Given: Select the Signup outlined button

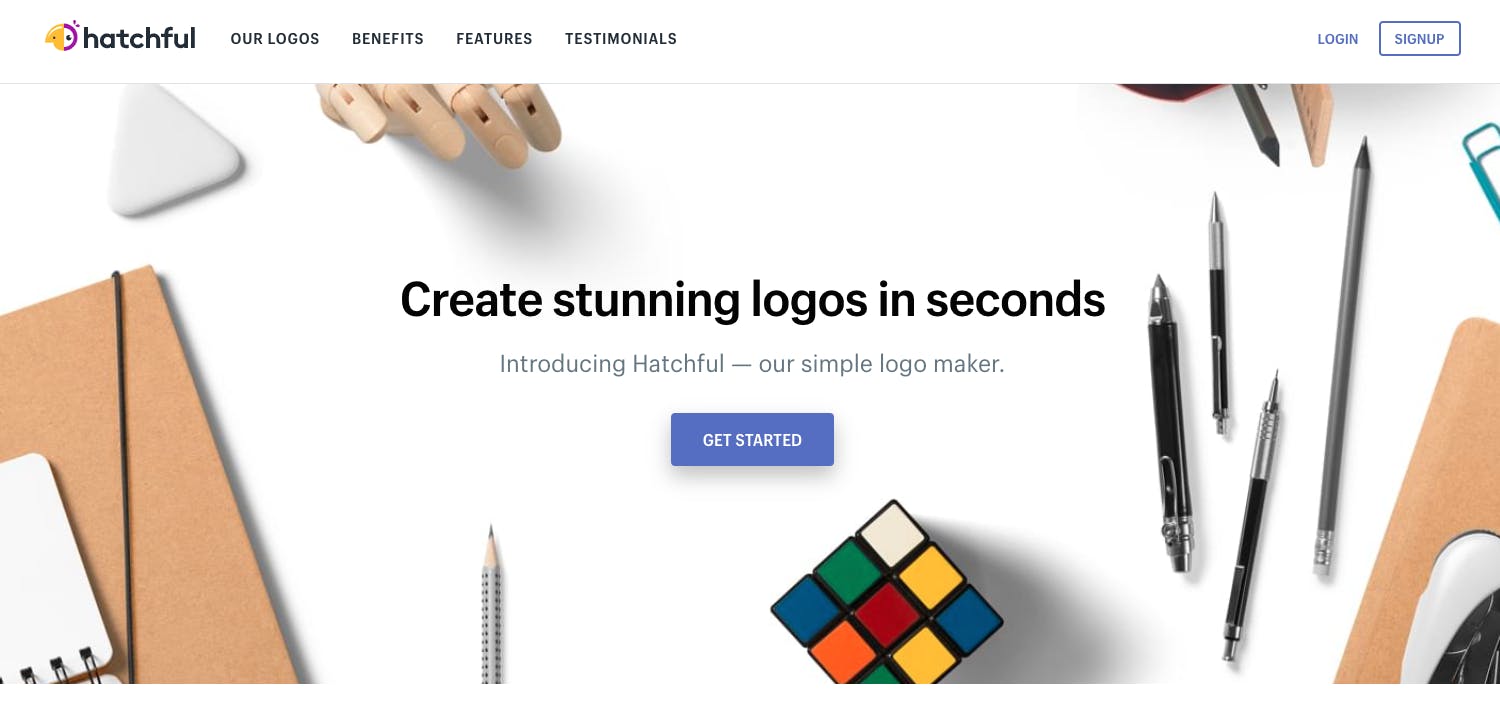Looking at the screenshot, I should click(1420, 39).
